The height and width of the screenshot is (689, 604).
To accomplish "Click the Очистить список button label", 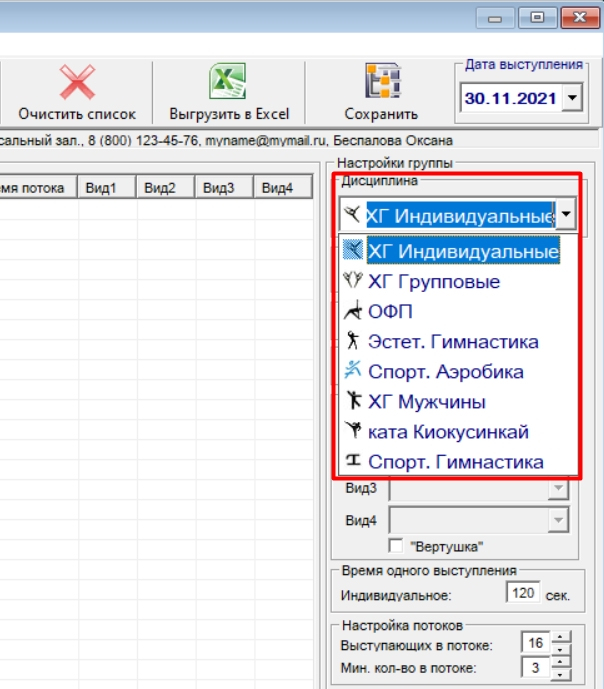I will click(x=77, y=113).
